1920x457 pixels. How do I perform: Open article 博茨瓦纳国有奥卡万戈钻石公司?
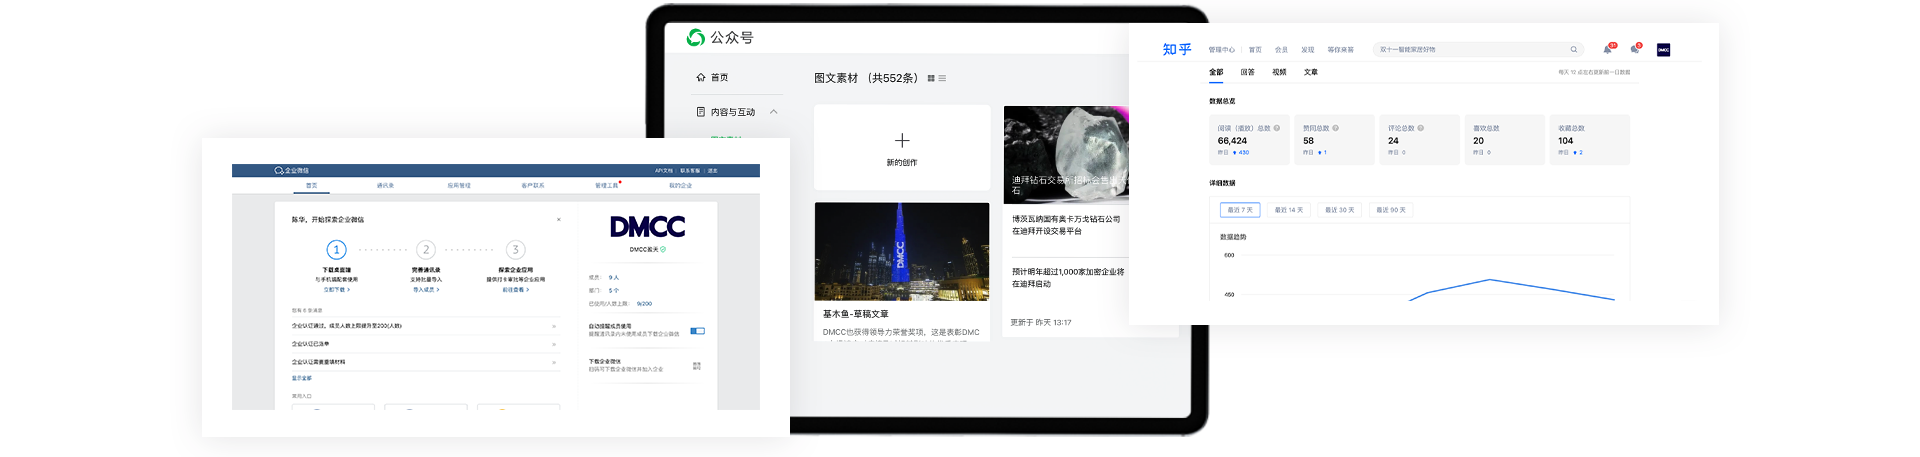[x=1066, y=225]
